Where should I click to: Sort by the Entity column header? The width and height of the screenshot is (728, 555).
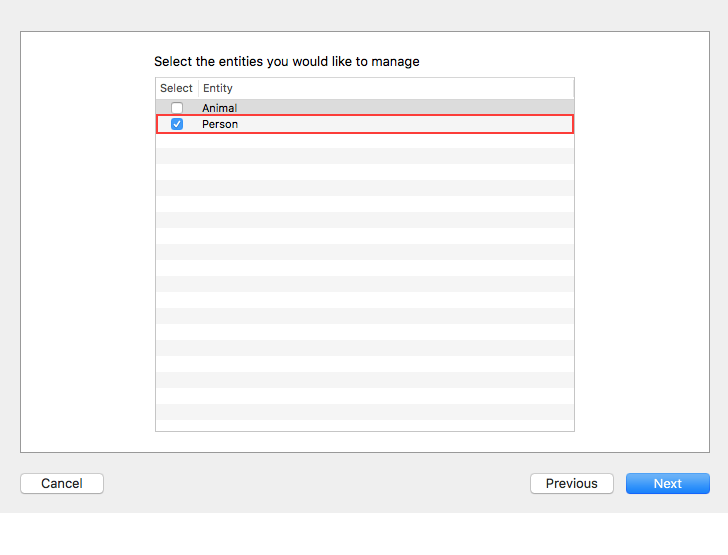218,88
